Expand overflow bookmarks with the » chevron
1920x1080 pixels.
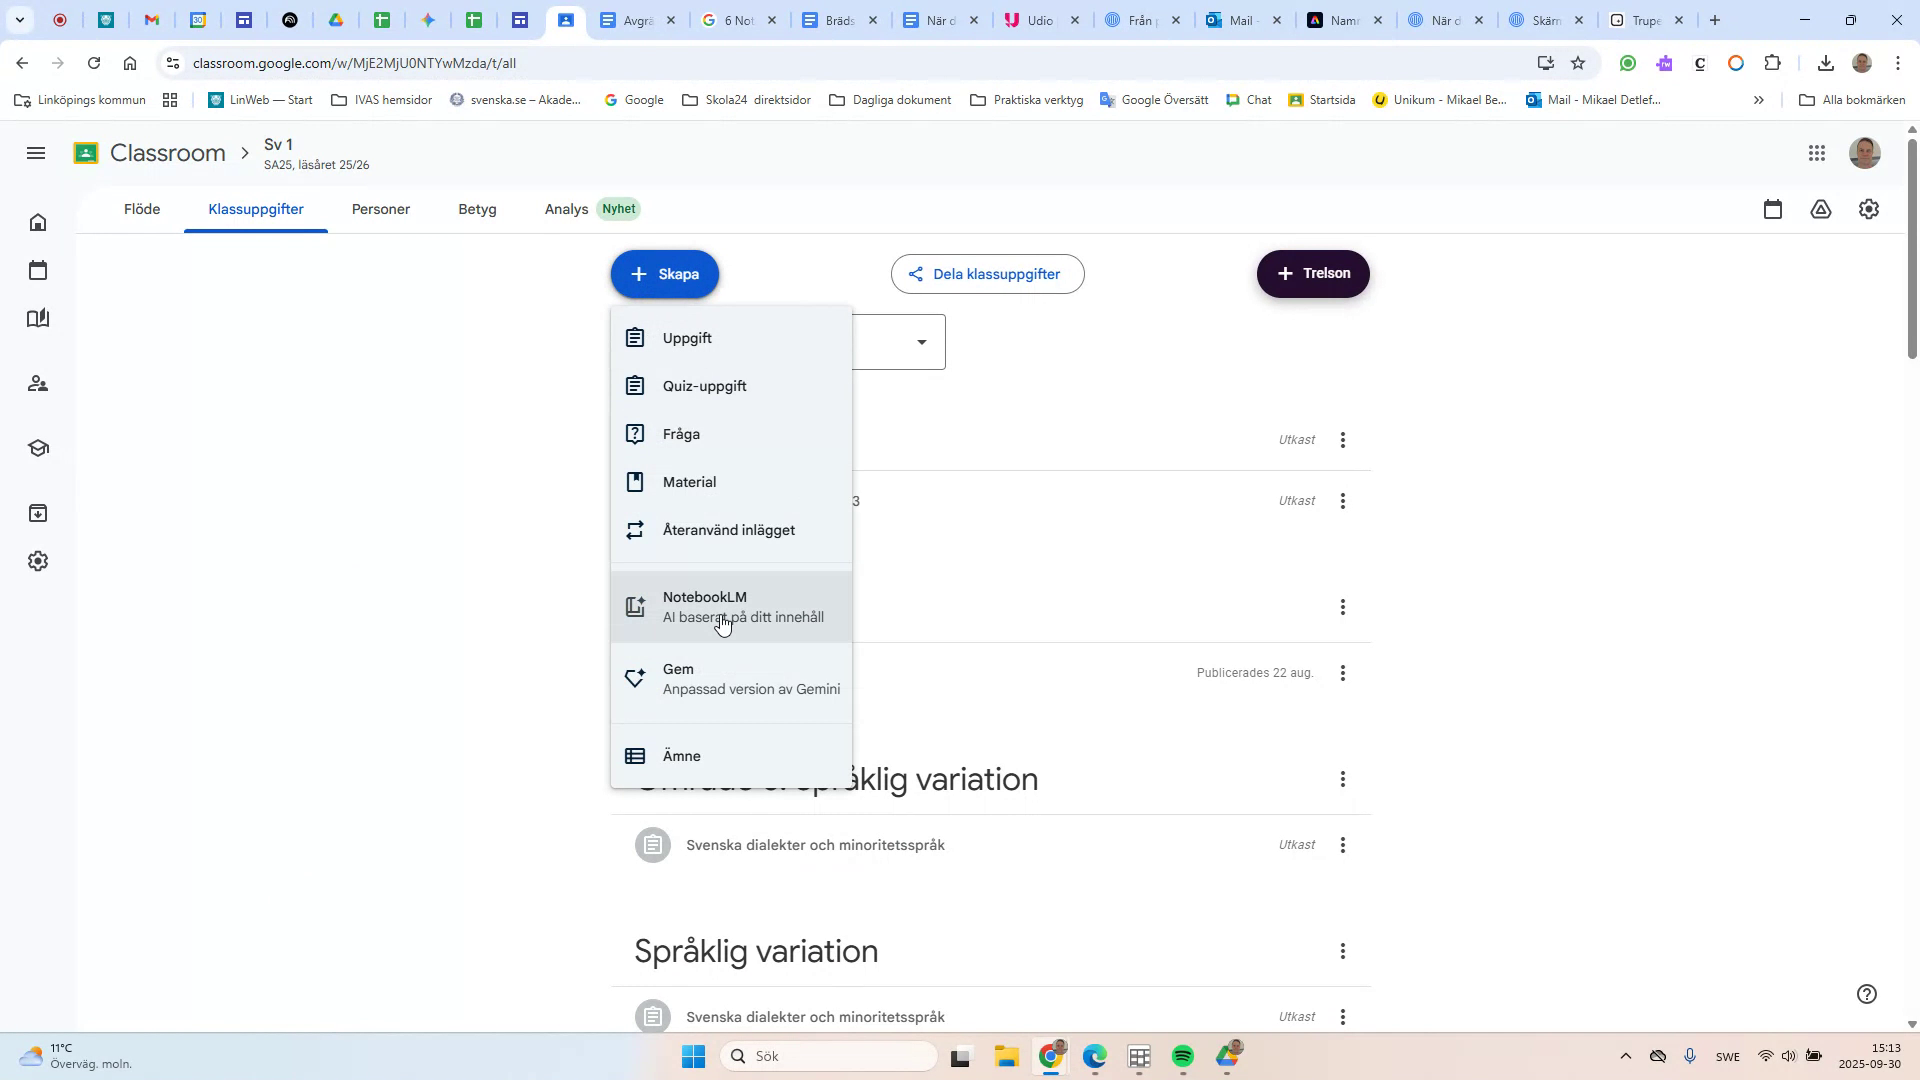coord(1758,100)
